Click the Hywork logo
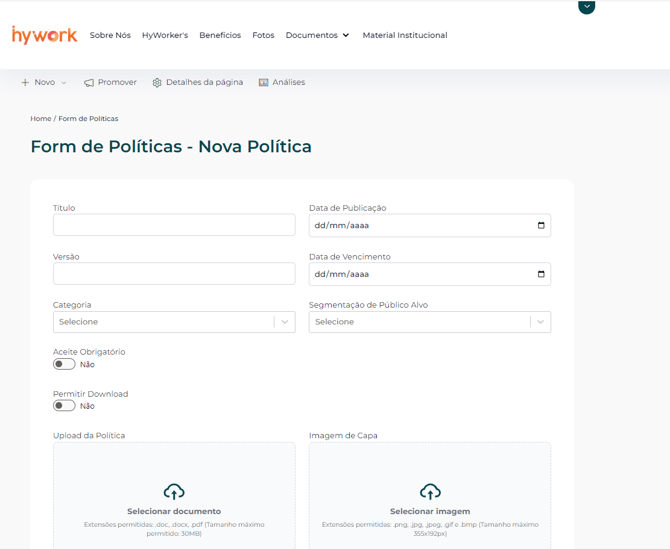 (x=44, y=35)
